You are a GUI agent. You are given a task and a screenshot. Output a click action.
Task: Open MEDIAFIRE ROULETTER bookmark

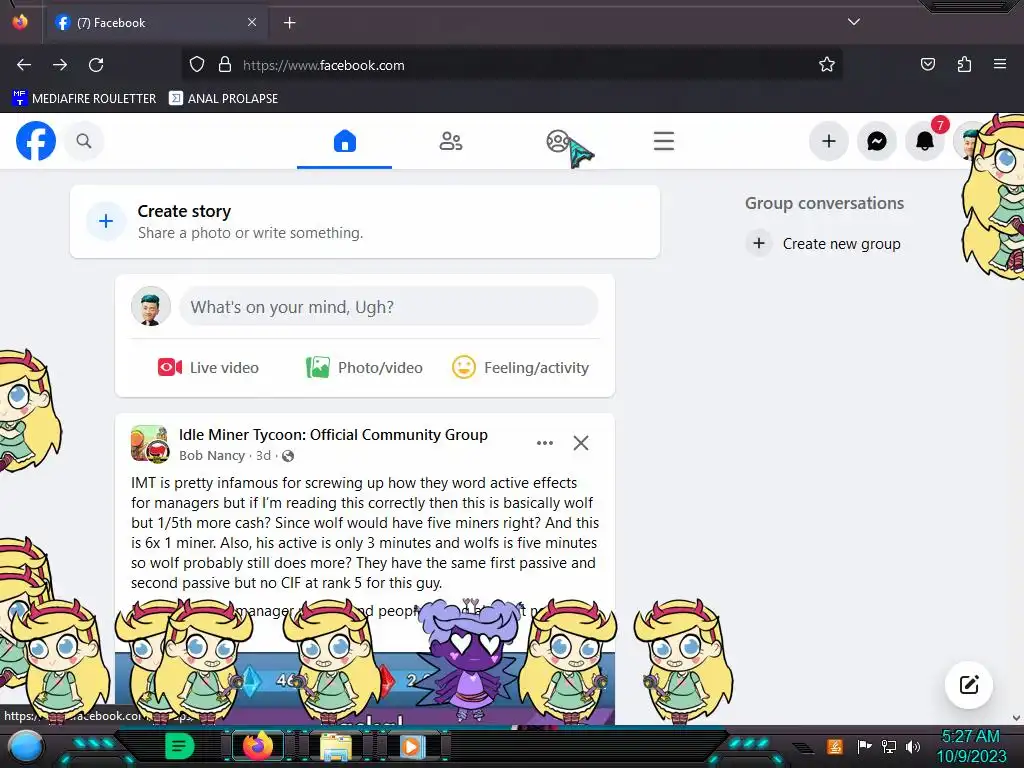84,99
